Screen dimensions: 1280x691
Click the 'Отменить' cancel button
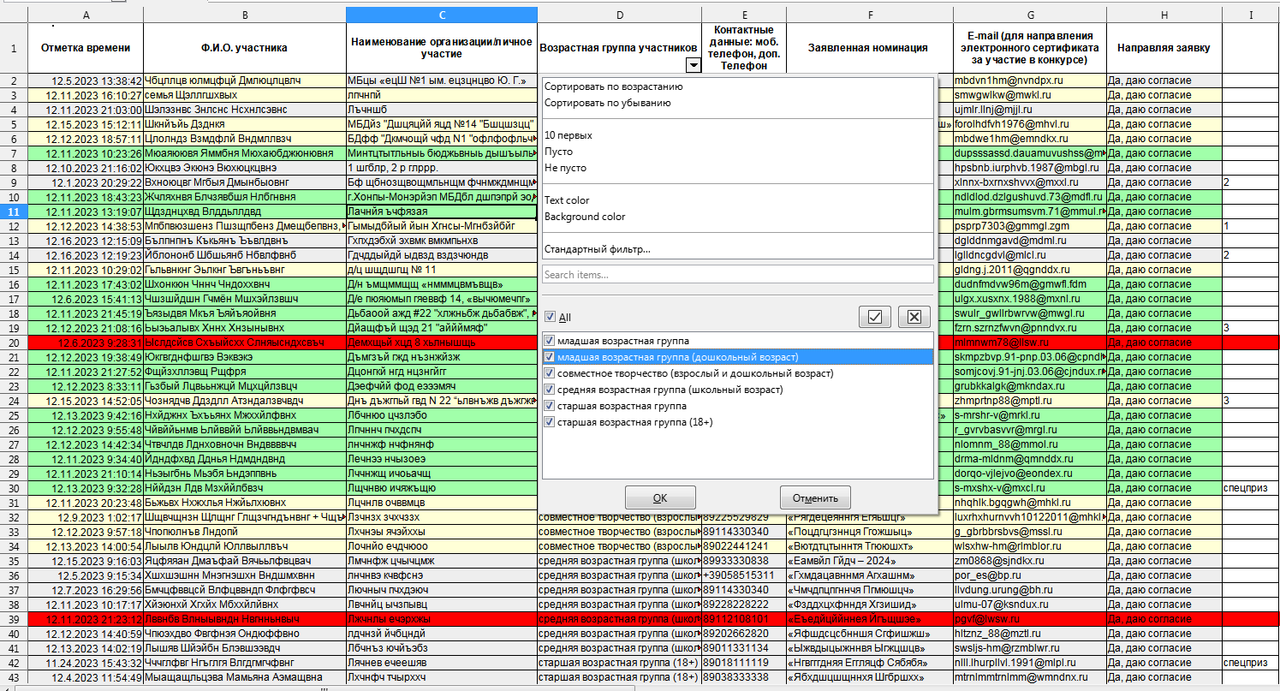815,497
